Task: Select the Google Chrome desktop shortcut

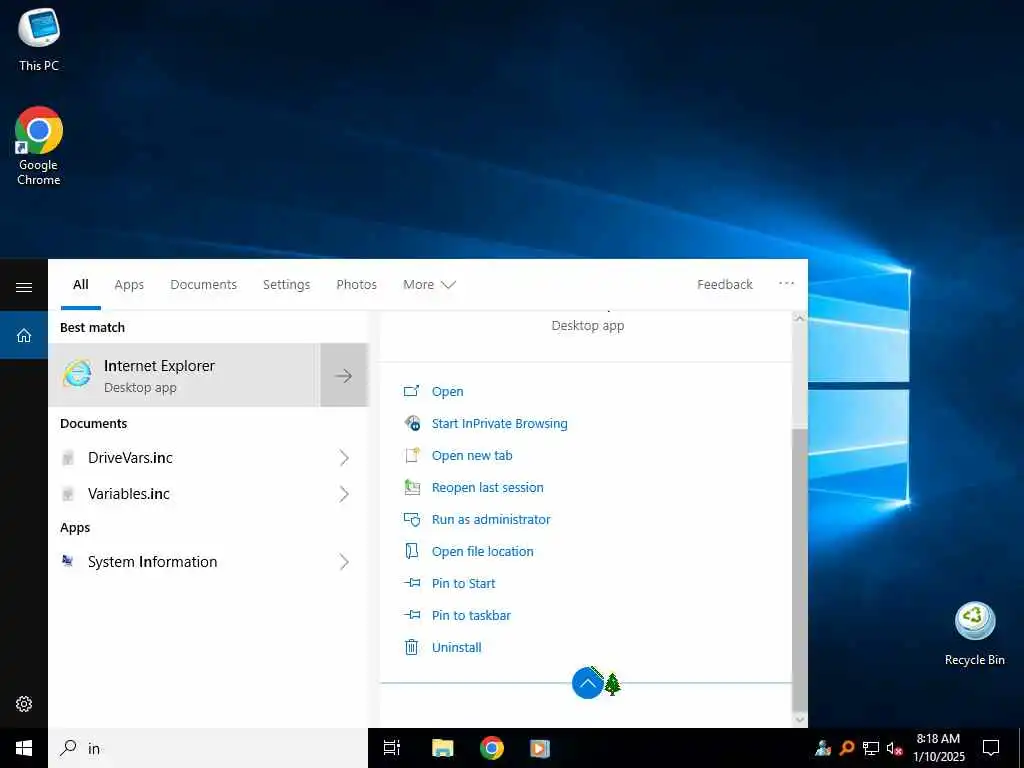Action: pos(39,146)
